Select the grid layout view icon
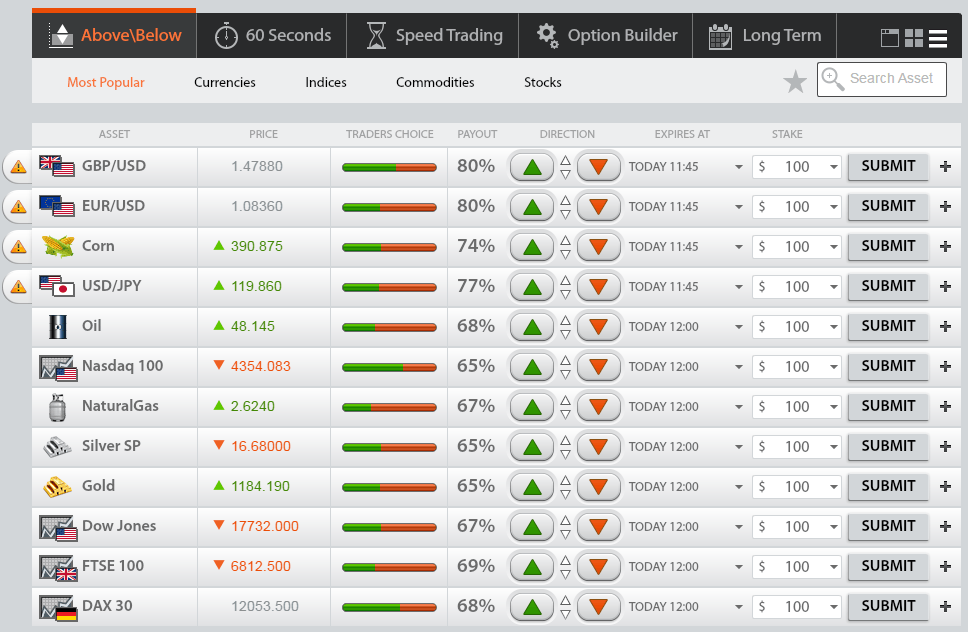Viewport: 968px width, 632px height. click(914, 38)
